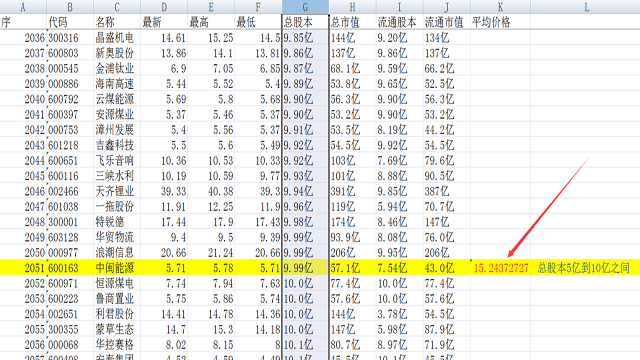This screenshot has height=360, width=640.
Task: Select column D header
Action: 164,7
